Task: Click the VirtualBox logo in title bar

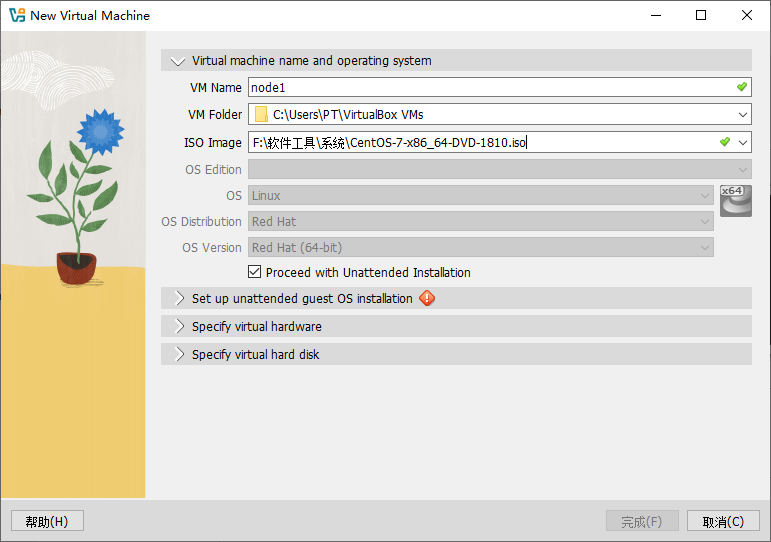Action: point(17,15)
